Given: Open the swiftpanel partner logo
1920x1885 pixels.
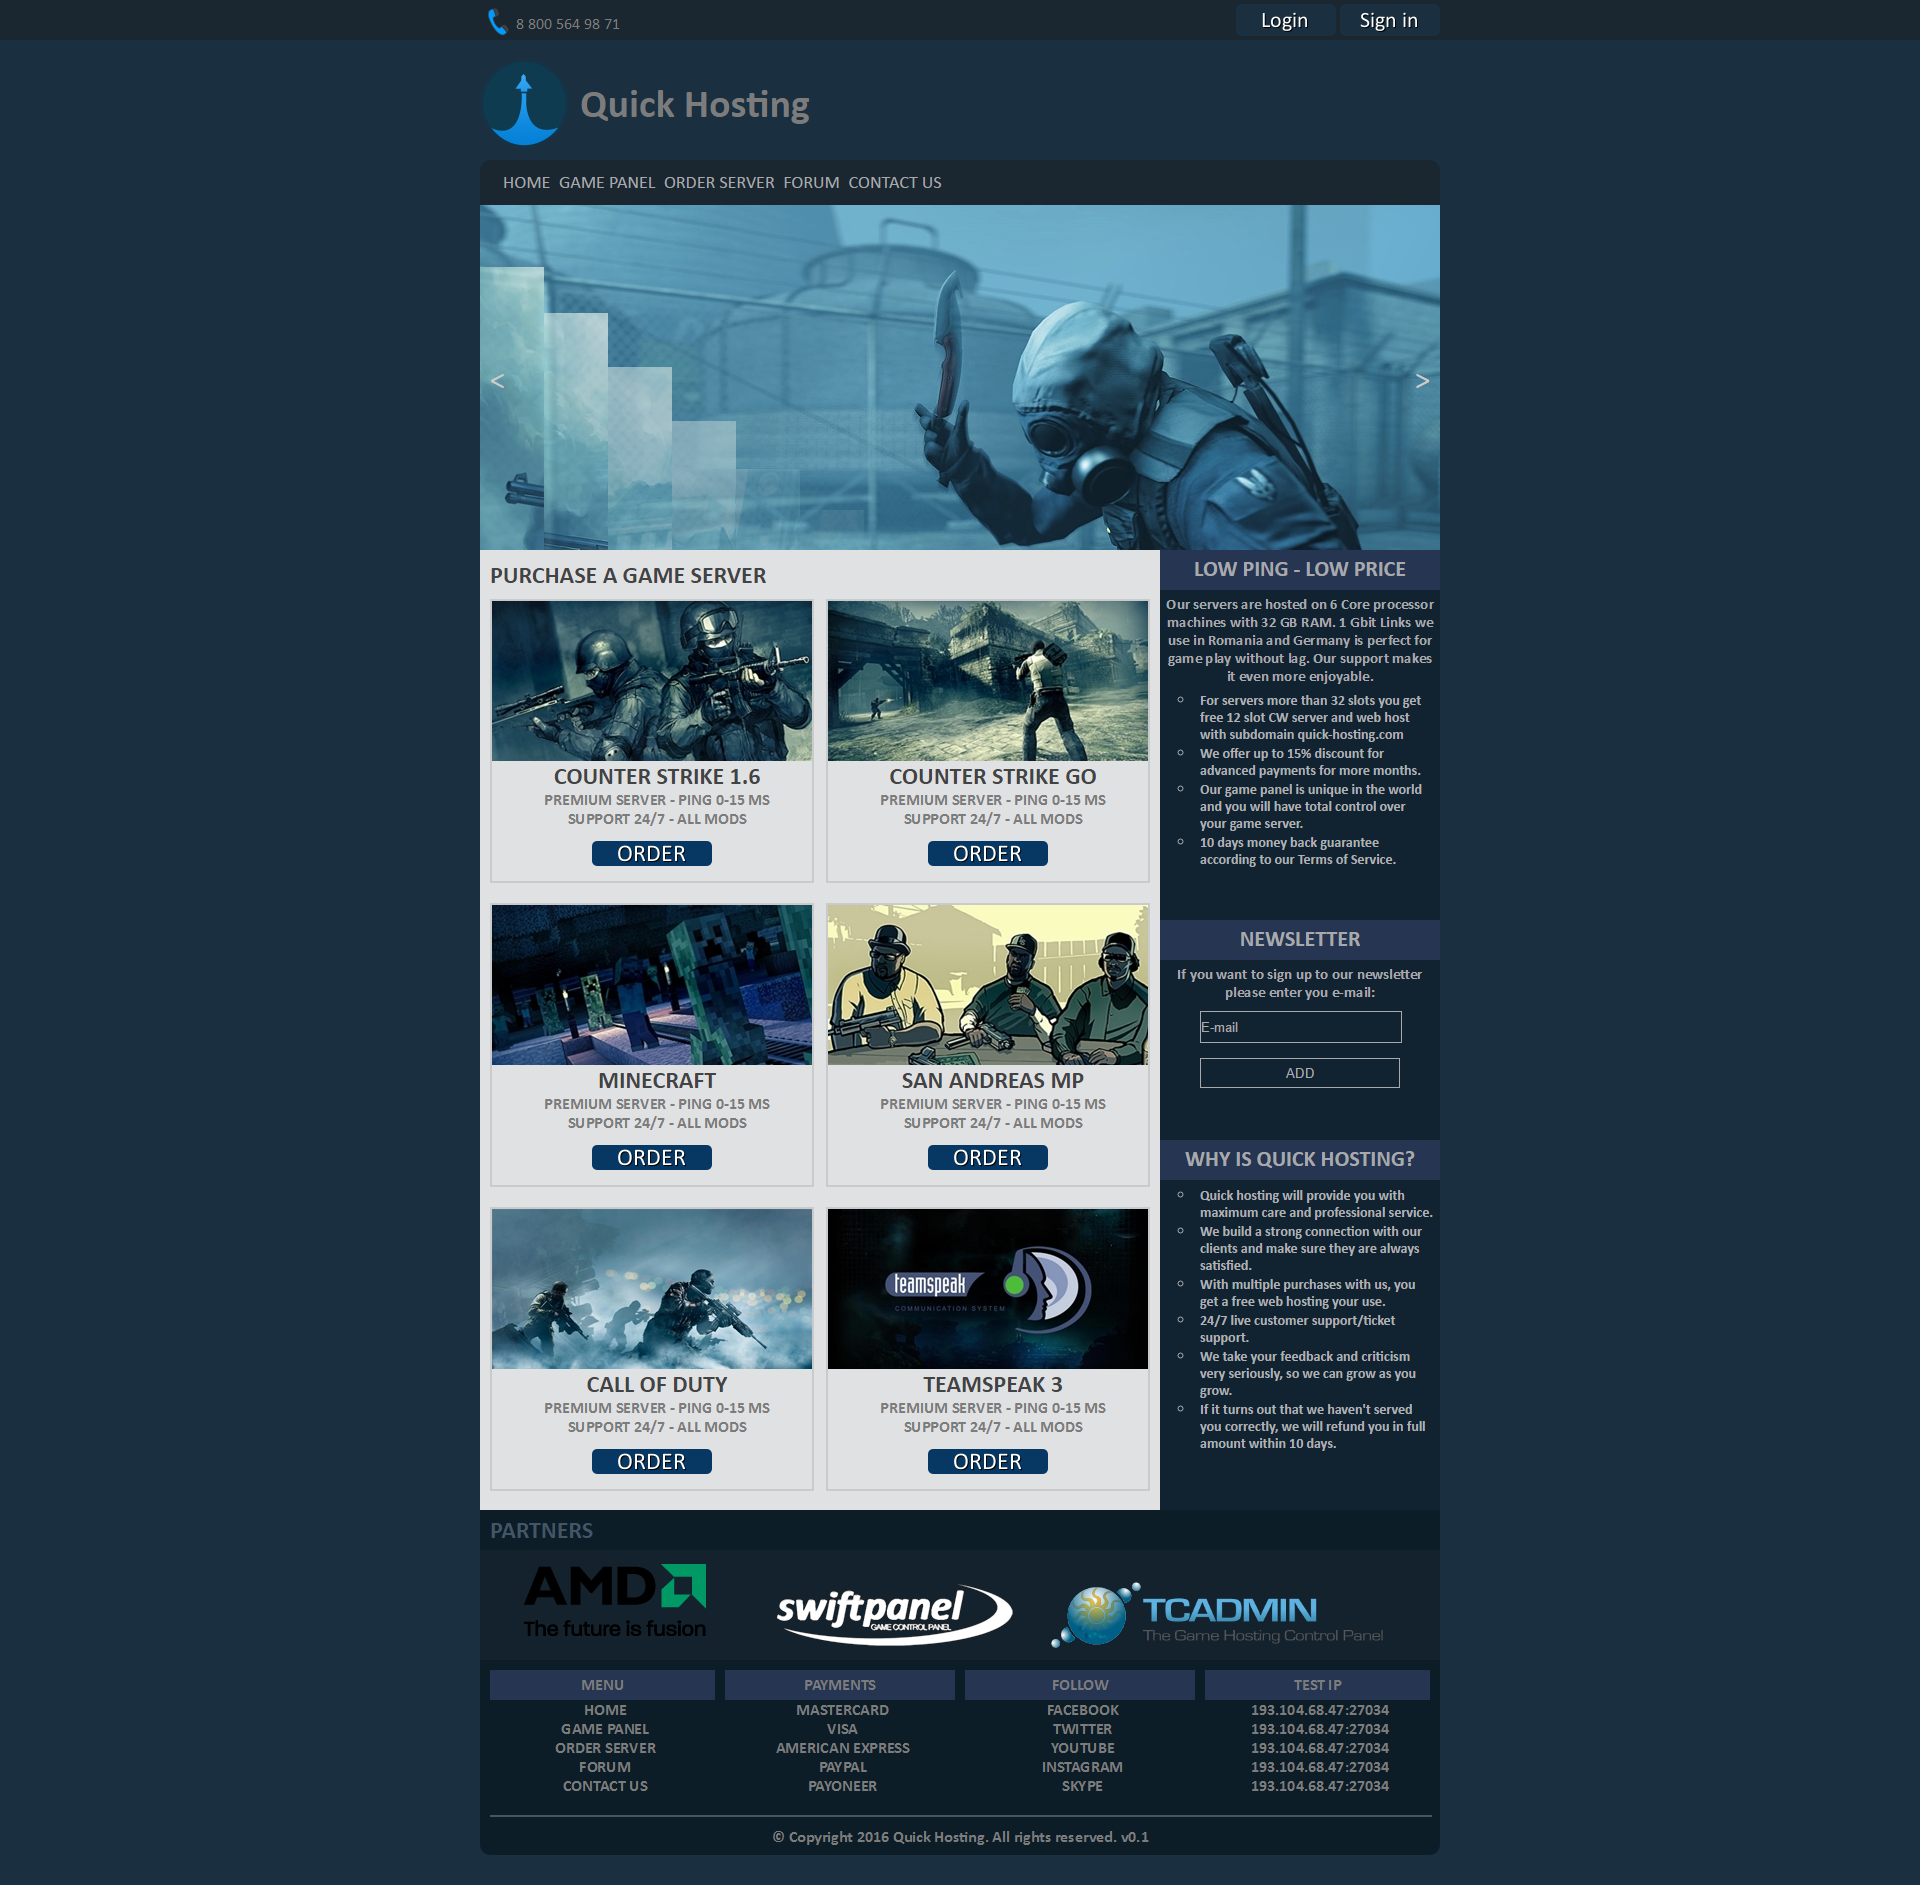Looking at the screenshot, I should tap(894, 1613).
